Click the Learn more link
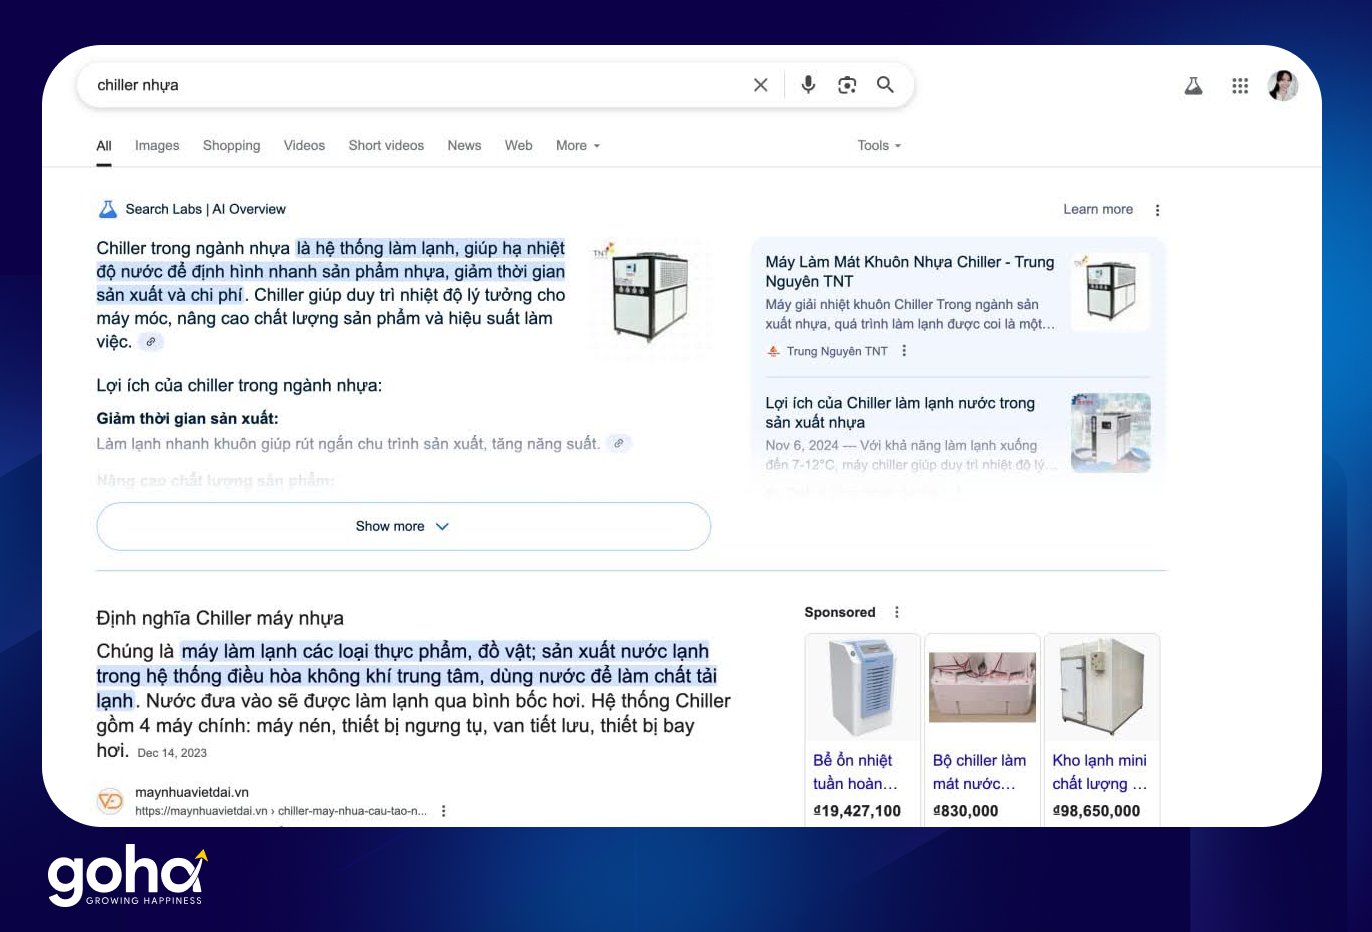The width and height of the screenshot is (1372, 932). (x=1098, y=209)
